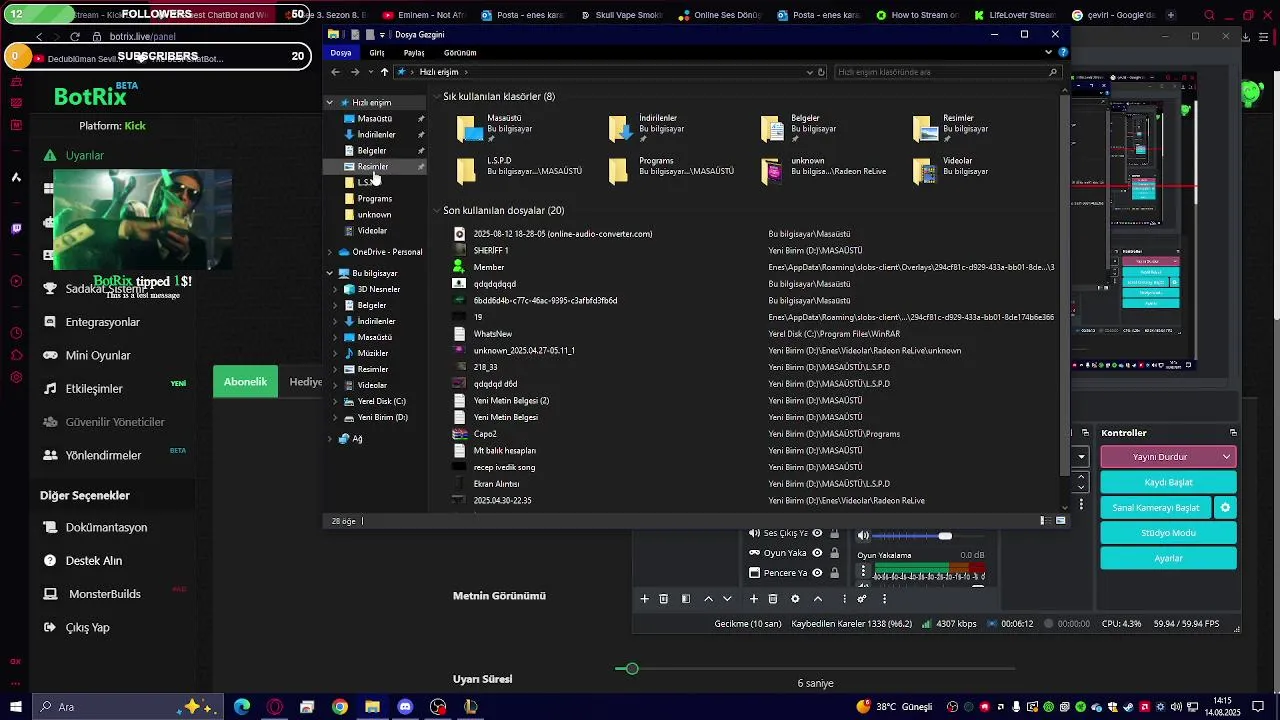Screen dimensions: 1280x720
Task: Open unknown Radeon ReLive folder icon
Action: click(772, 171)
